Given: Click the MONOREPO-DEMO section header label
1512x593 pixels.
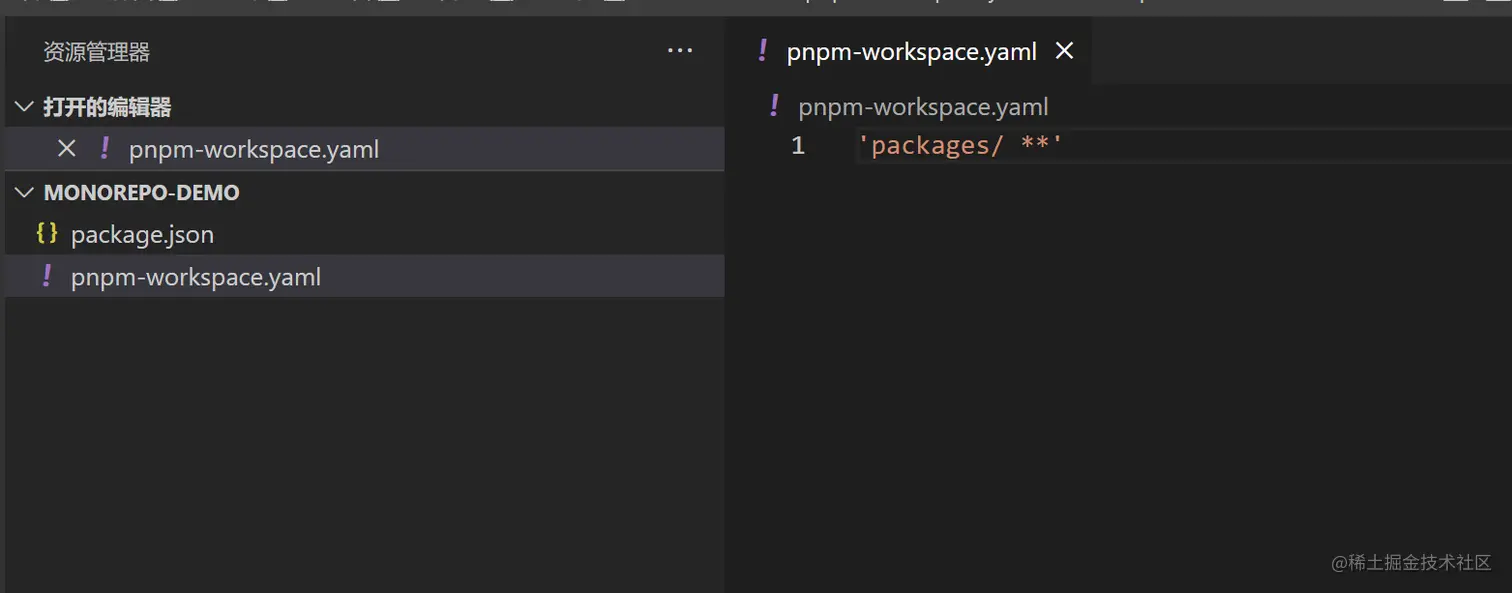Looking at the screenshot, I should 142,192.
